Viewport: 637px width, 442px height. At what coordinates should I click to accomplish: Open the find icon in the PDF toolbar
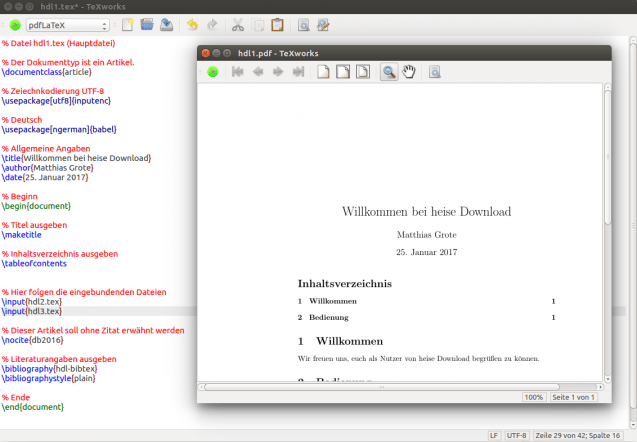click(x=435, y=72)
